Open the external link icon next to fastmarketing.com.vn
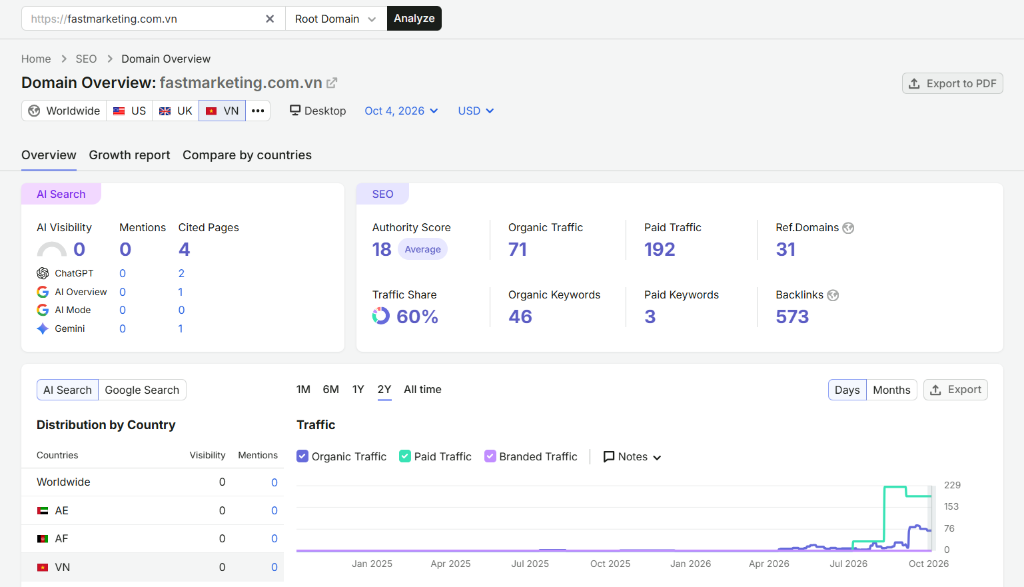1024x587 pixels. coord(332,83)
